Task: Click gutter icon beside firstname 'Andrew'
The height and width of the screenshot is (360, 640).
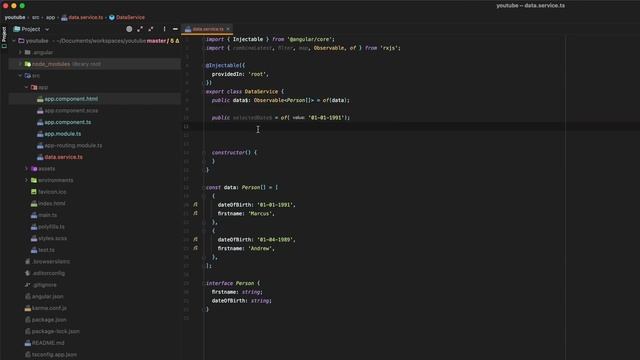Action: click(x=196, y=248)
